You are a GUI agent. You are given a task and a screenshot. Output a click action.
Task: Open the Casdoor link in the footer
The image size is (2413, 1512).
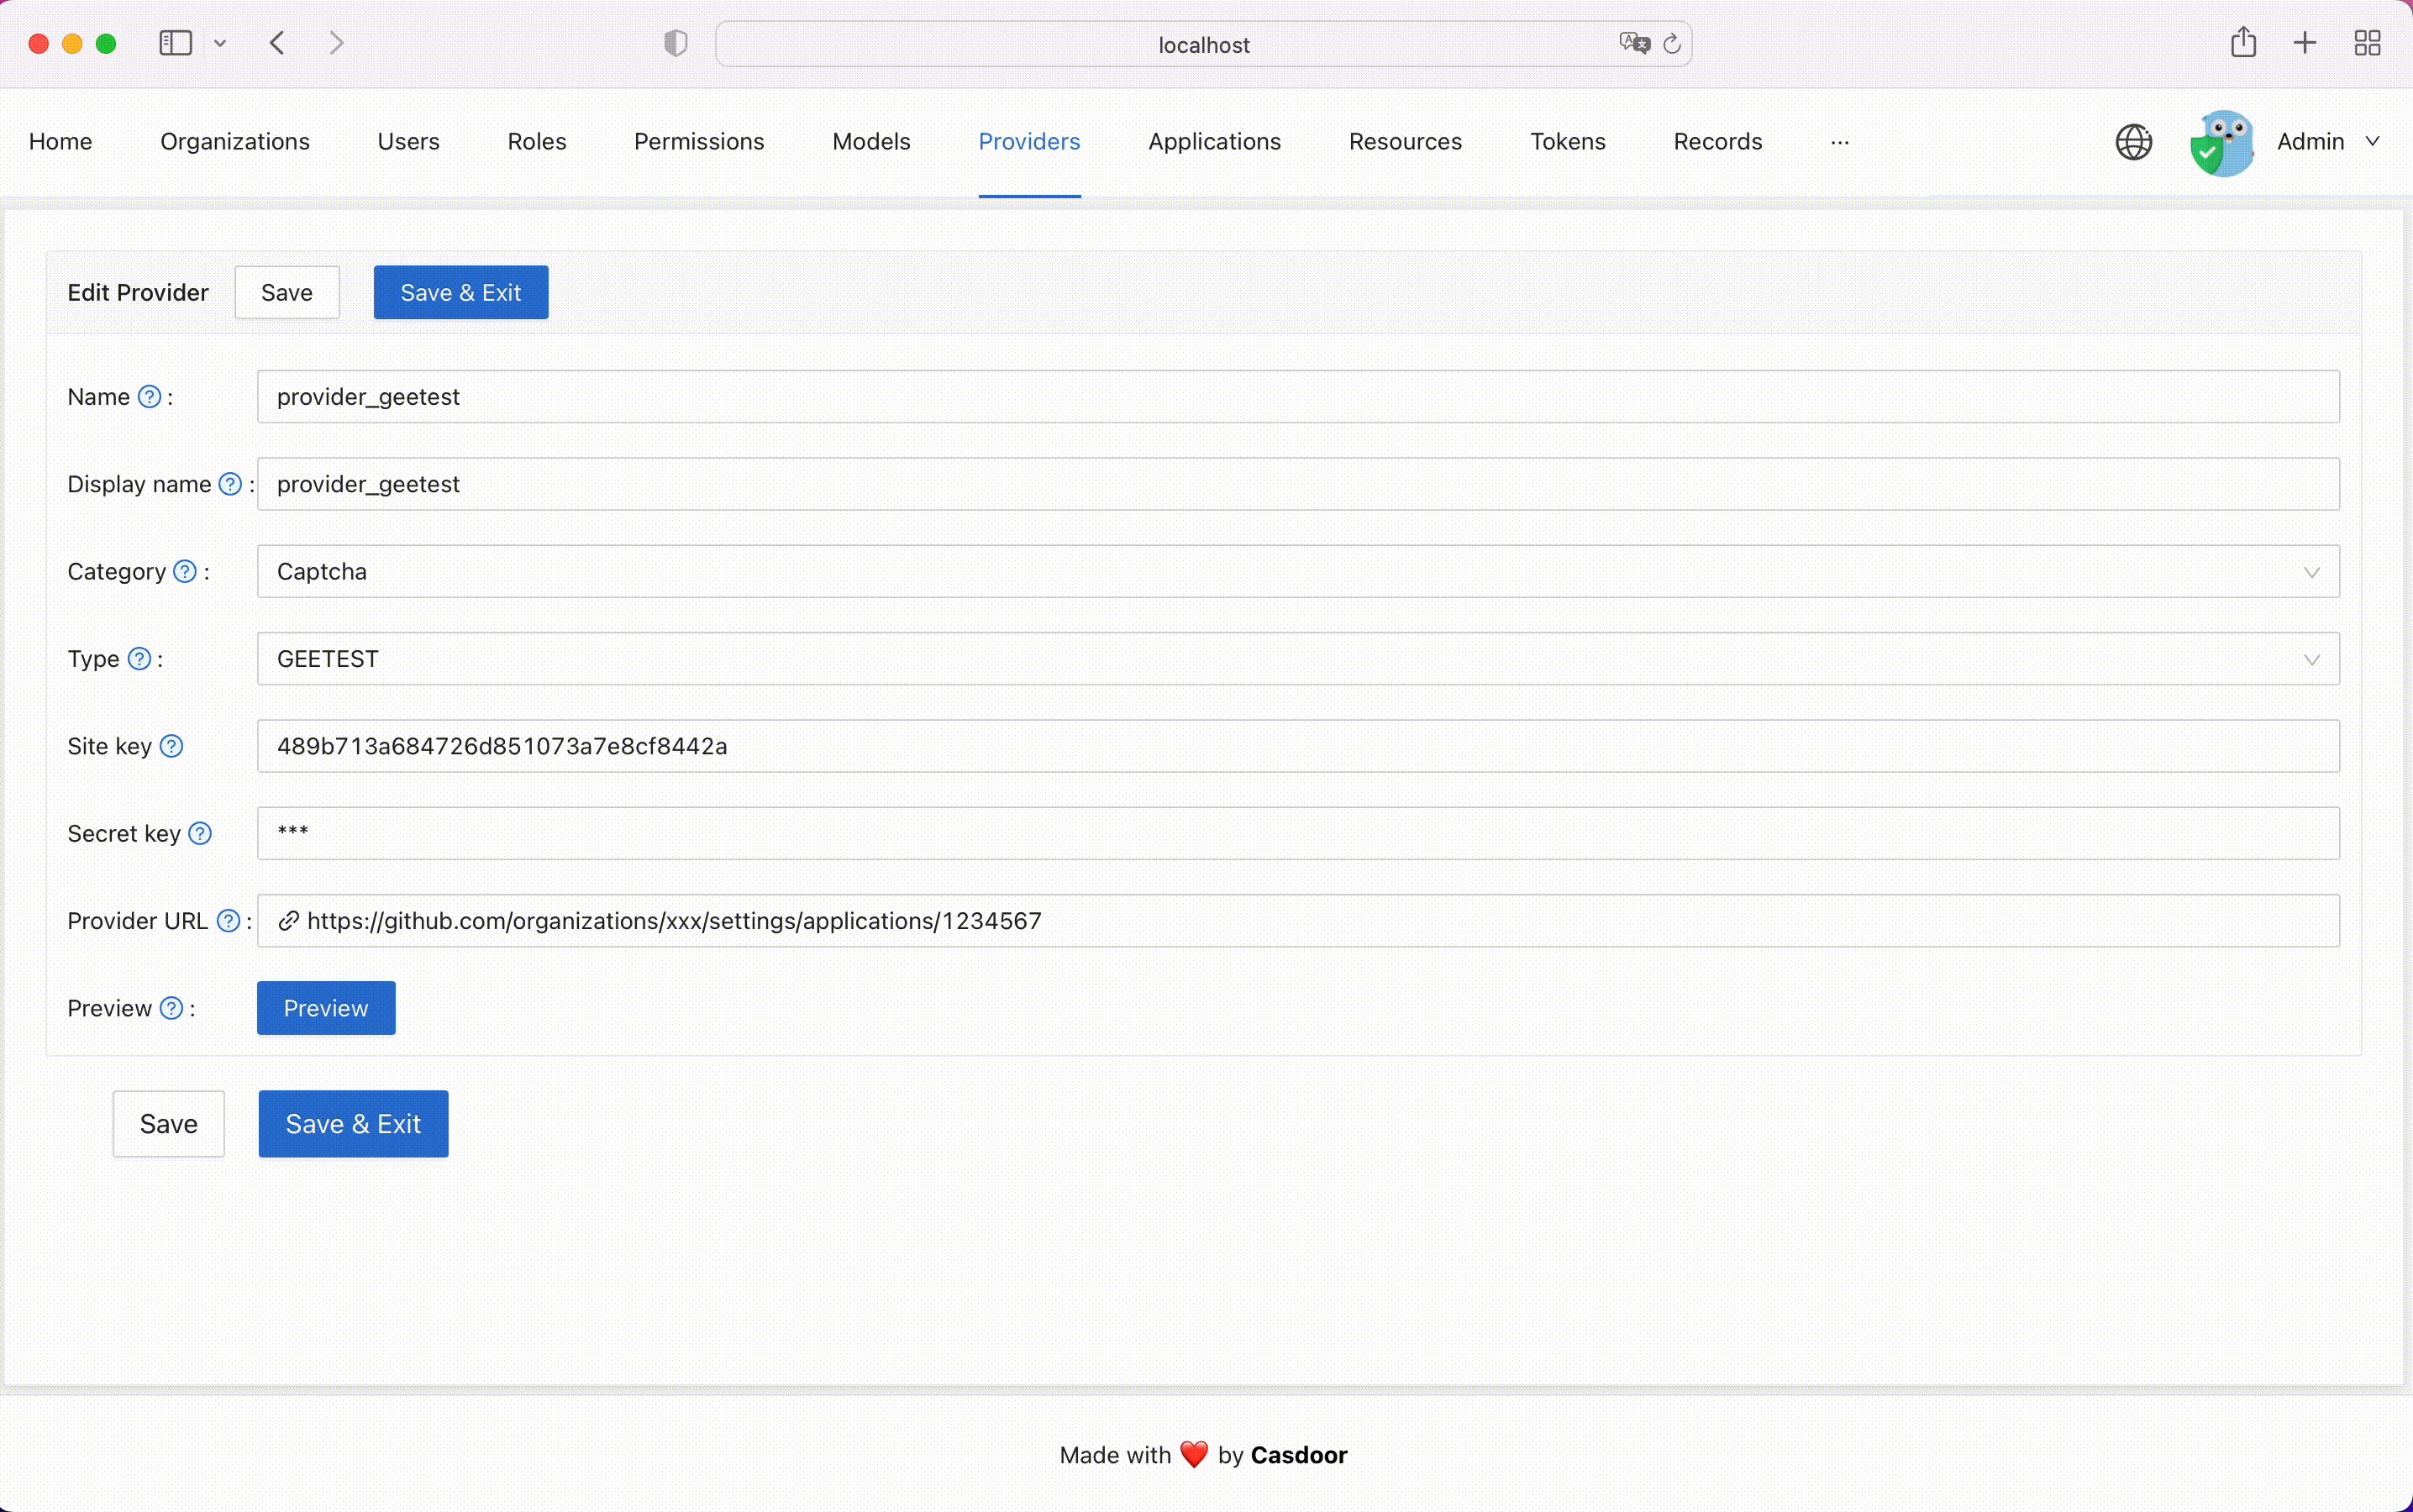coord(1297,1455)
